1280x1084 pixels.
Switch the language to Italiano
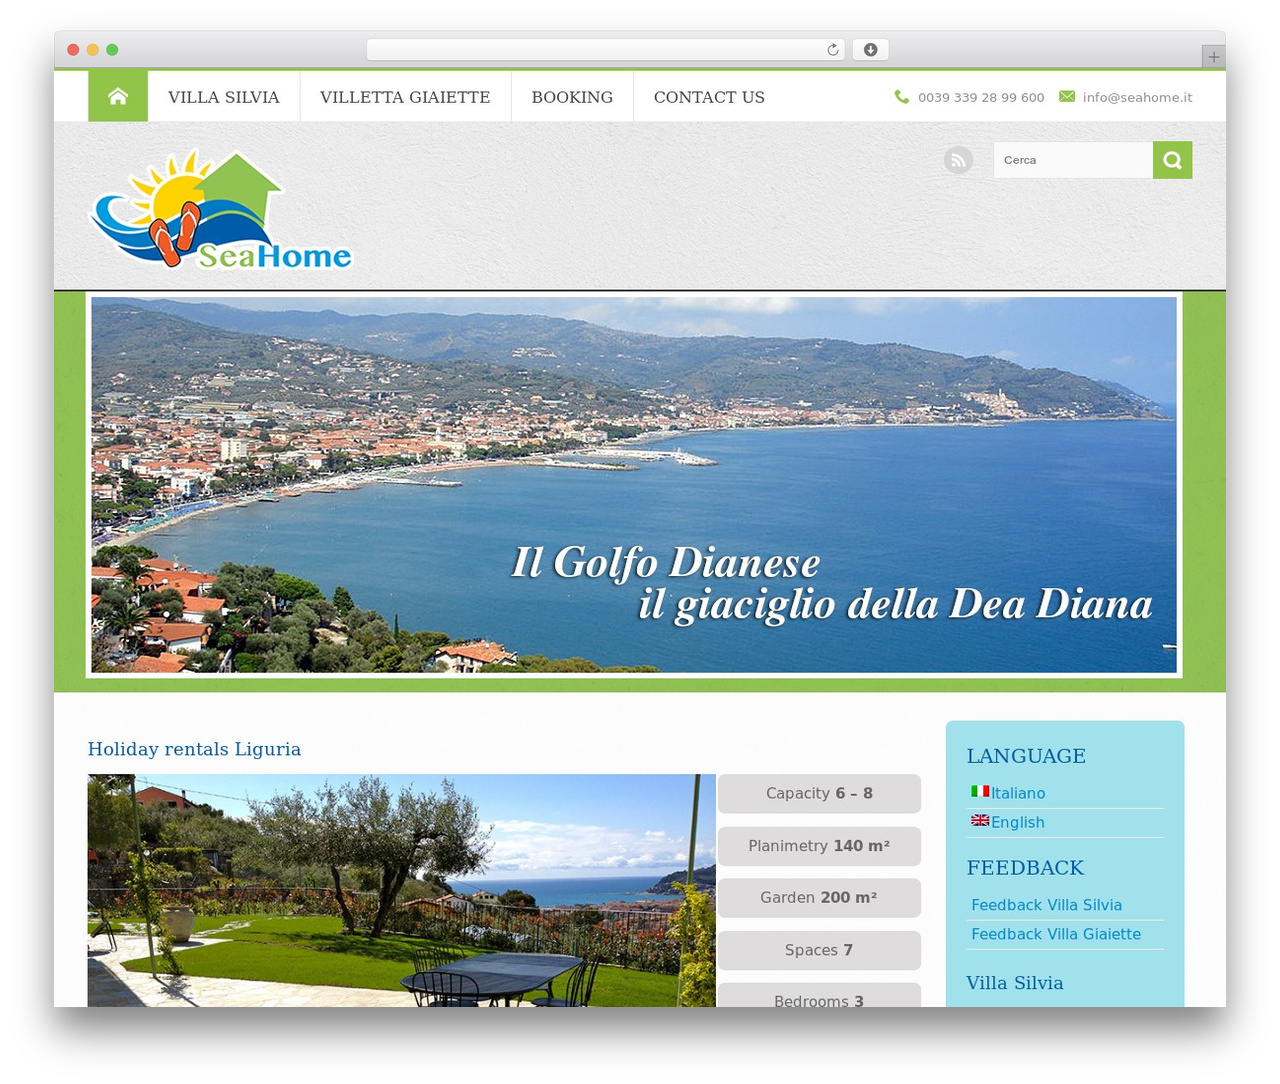click(x=1018, y=793)
